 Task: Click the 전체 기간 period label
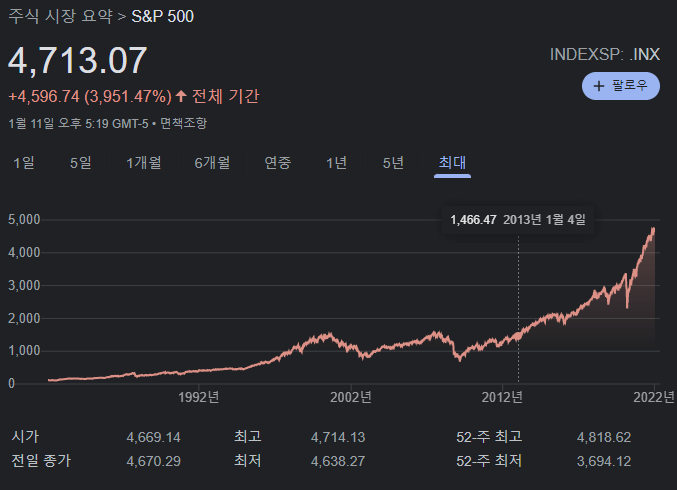pos(225,96)
